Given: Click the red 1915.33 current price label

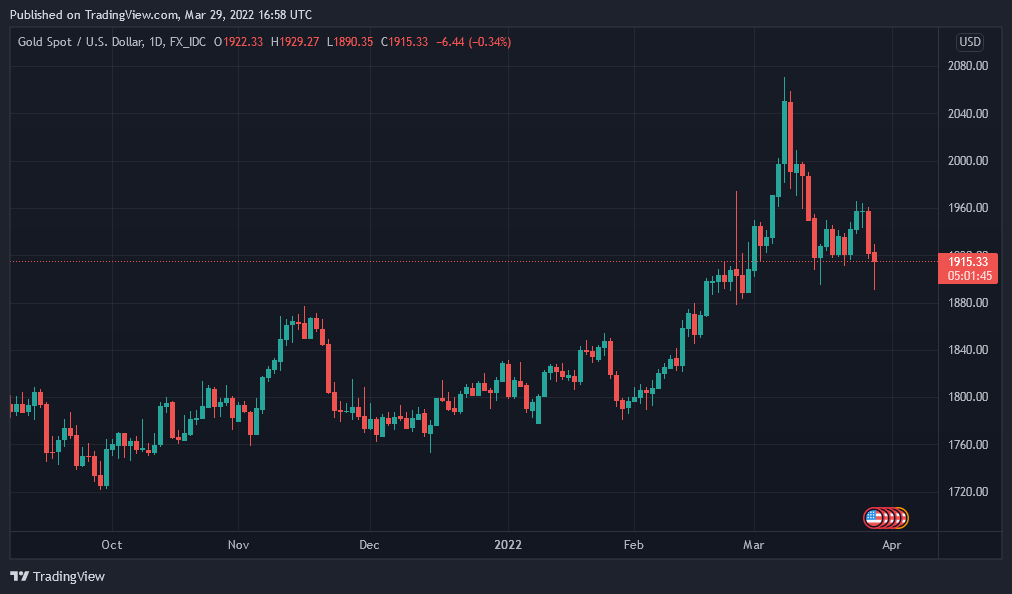Looking at the screenshot, I should pos(968,261).
